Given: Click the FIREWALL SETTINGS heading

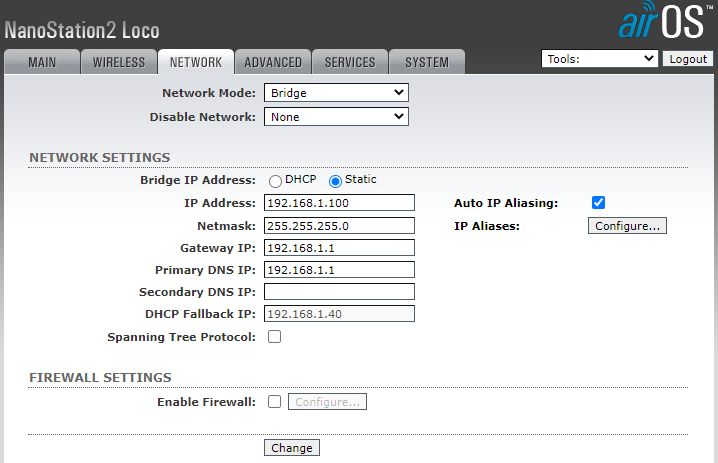Looking at the screenshot, I should click(100, 377).
